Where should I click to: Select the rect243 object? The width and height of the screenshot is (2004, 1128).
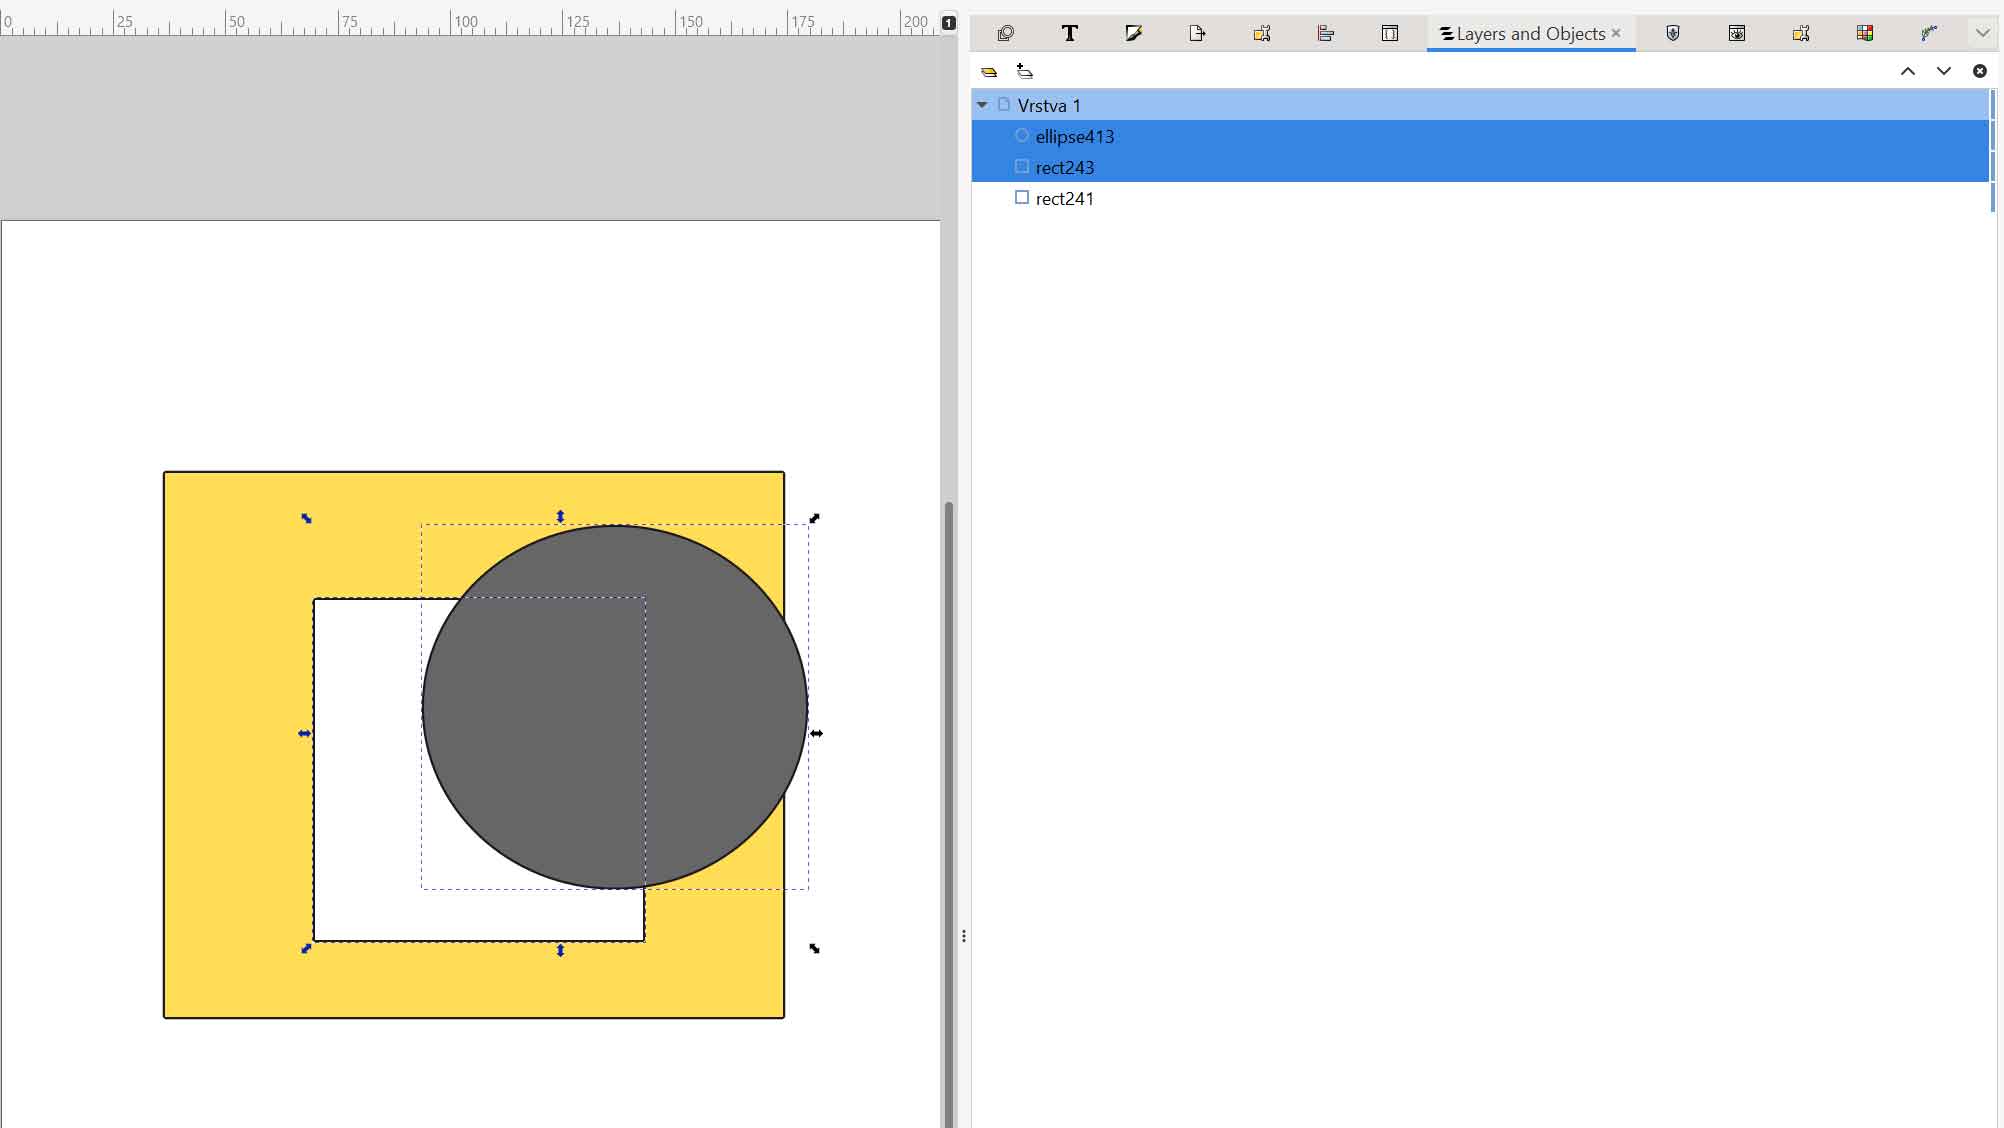coord(1064,167)
